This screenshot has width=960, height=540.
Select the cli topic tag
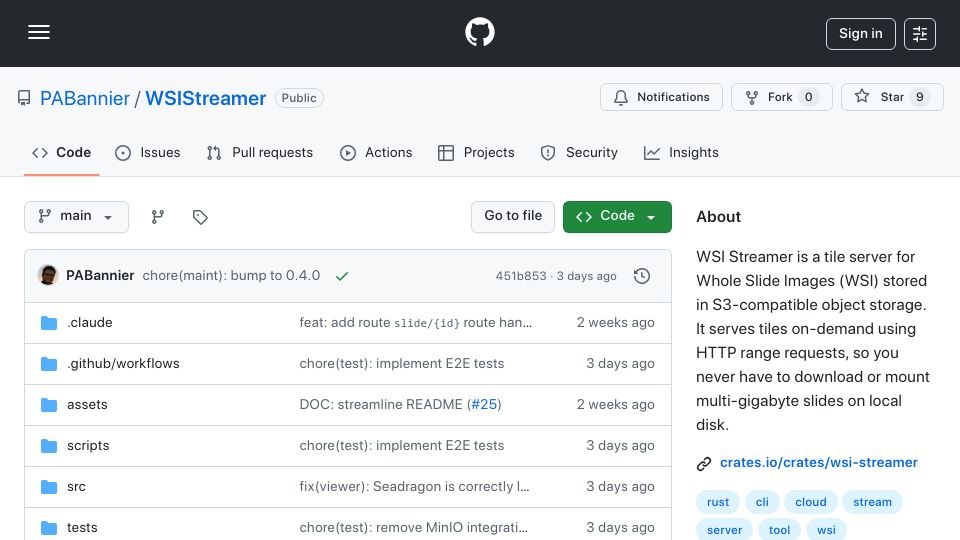point(762,502)
